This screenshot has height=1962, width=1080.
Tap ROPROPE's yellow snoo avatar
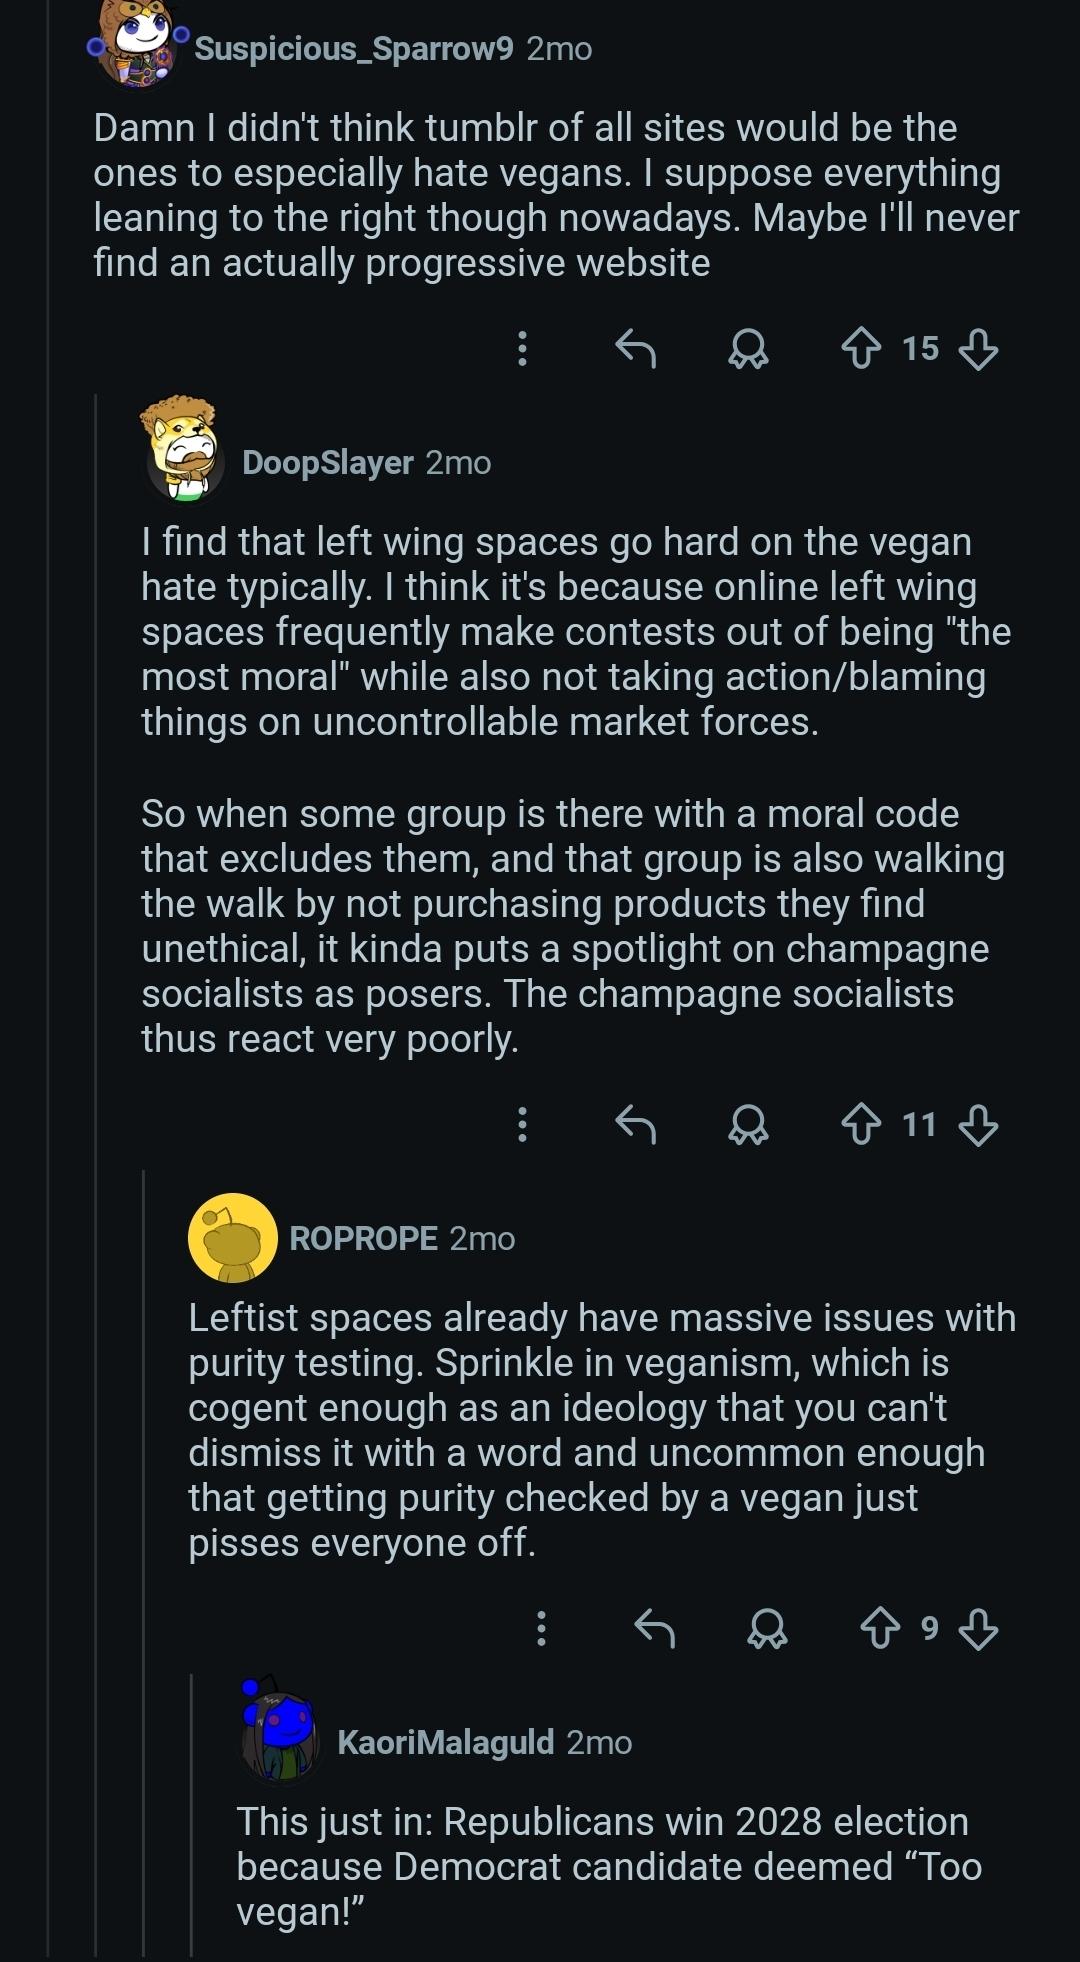tap(232, 1238)
